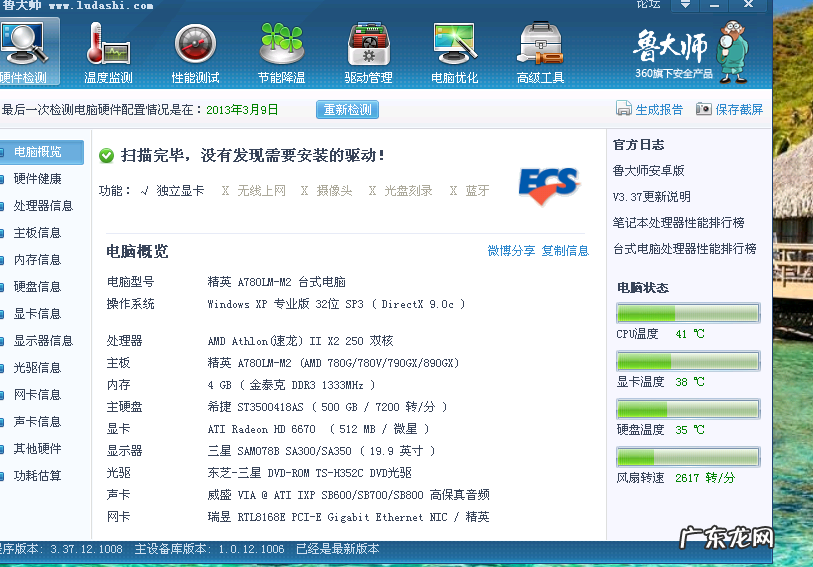Image resolution: width=813 pixels, height=567 pixels.
Task: Click the AMD Athlon II X2 250 value
Action: tap(300, 341)
